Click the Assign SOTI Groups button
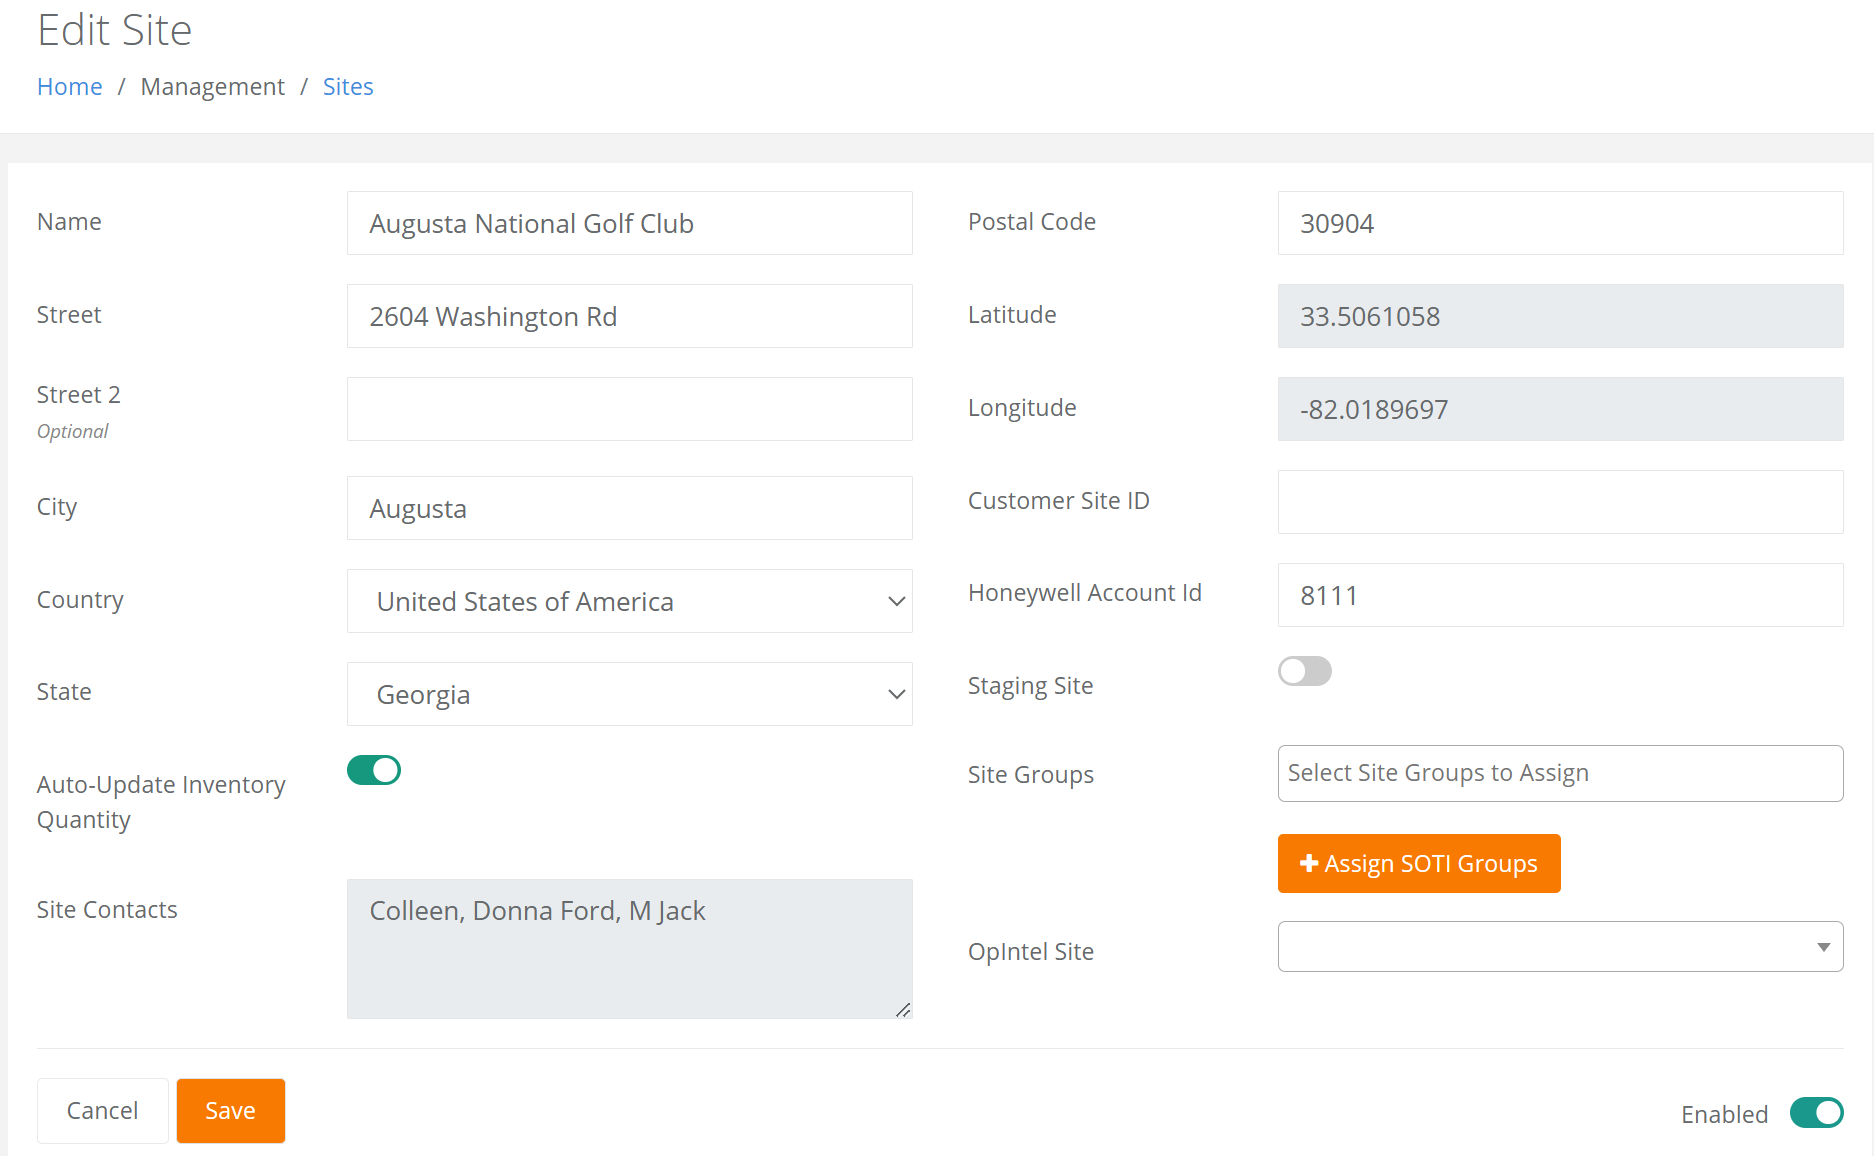Screen dimensions: 1874x1156 tap(1419, 863)
